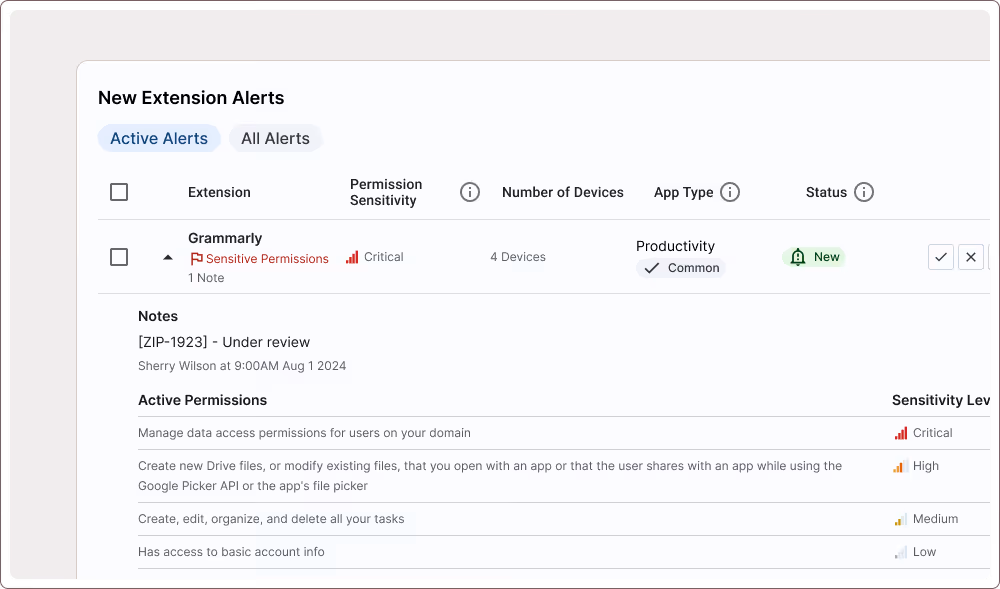Viewport: 1000px width, 589px height.
Task: Select the Active Alerts tab
Action: (x=159, y=138)
